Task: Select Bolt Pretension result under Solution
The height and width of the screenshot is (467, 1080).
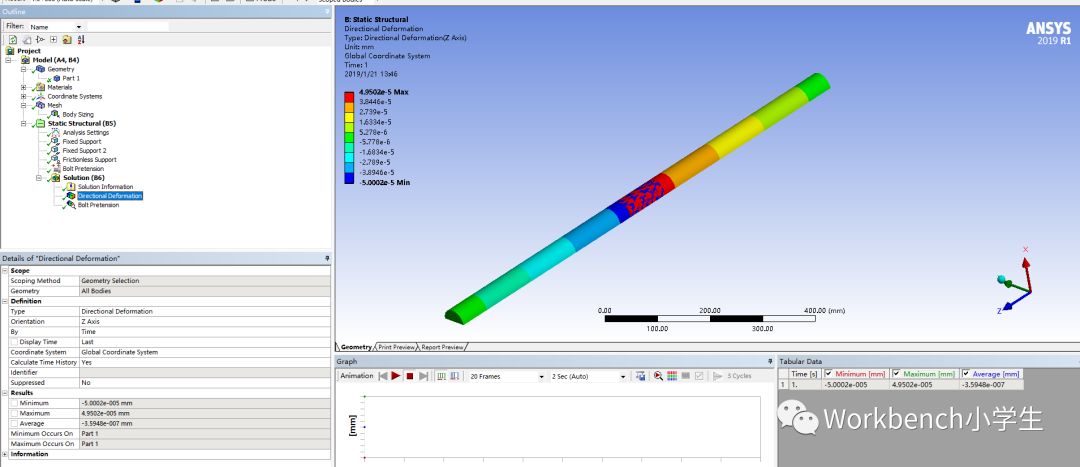Action: (x=98, y=205)
